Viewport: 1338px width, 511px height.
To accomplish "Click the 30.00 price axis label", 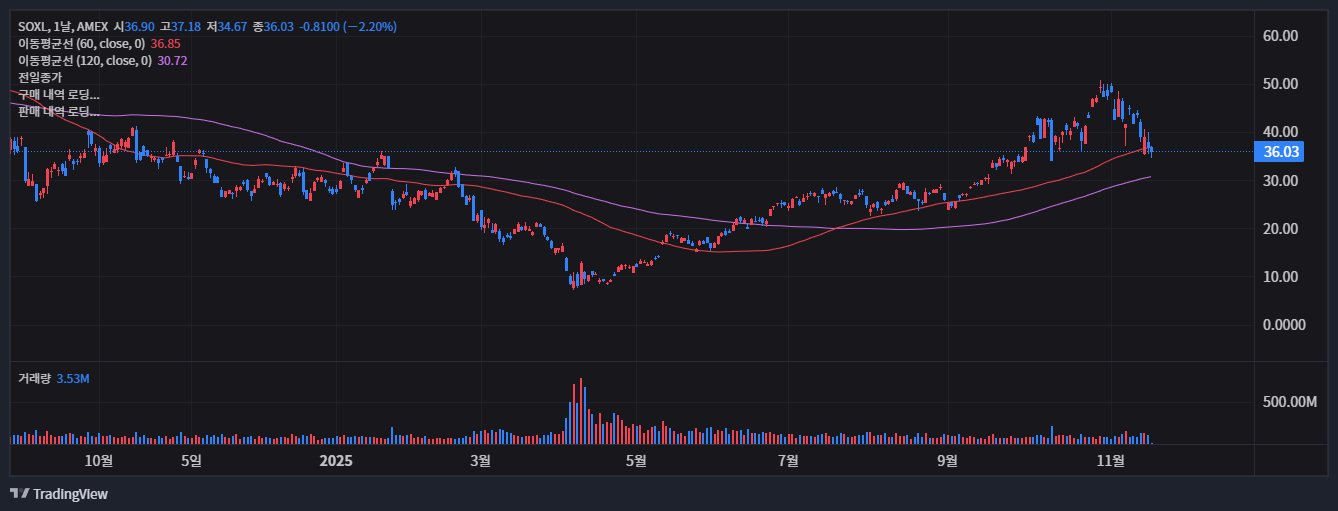I will (x=1281, y=181).
